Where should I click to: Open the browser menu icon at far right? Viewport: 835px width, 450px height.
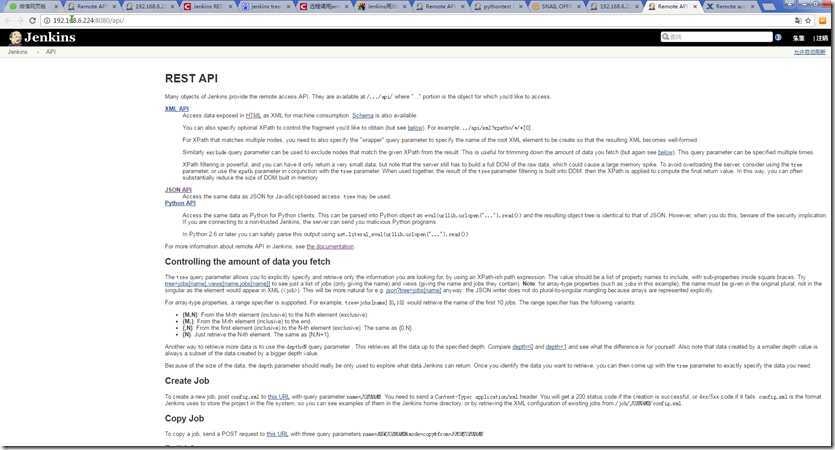coord(822,20)
